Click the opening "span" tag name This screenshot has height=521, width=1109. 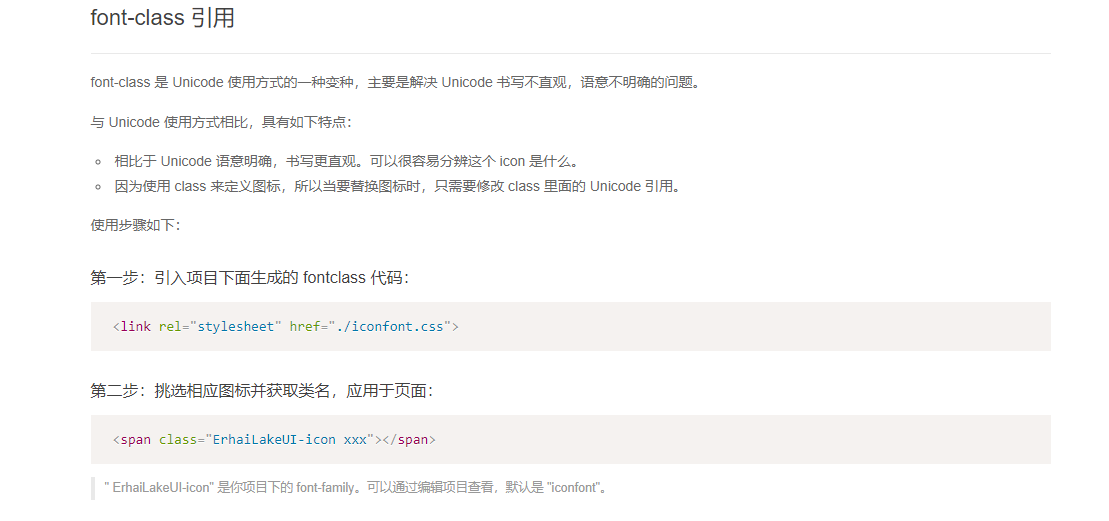tap(135, 439)
